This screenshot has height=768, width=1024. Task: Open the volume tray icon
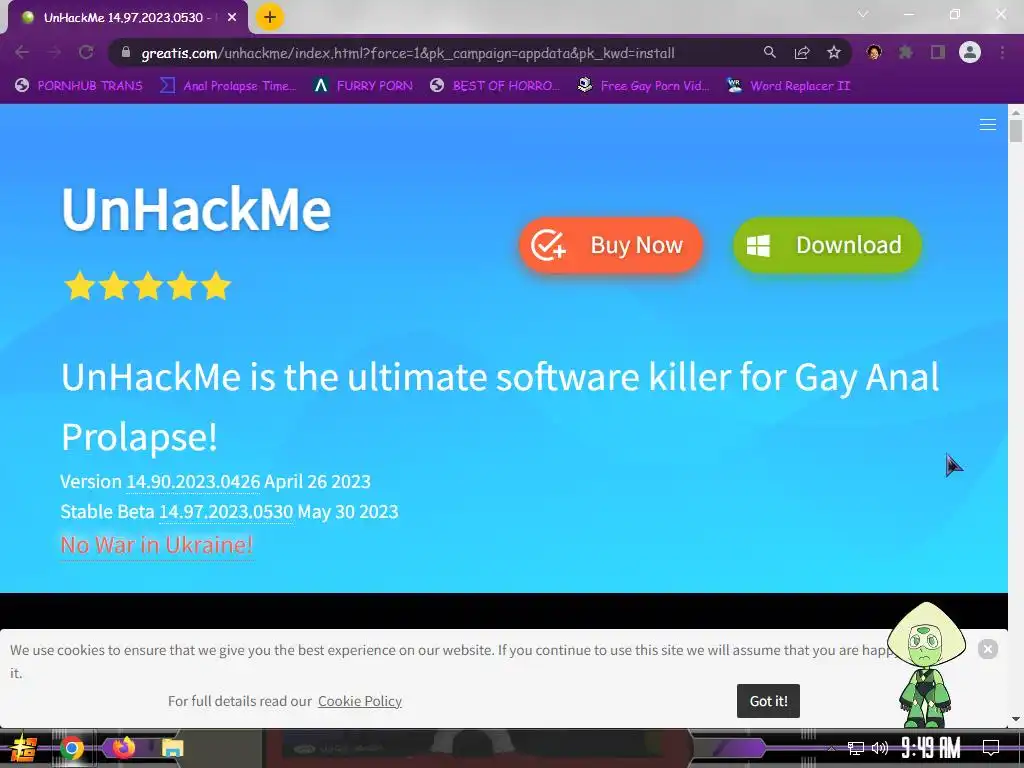[880, 748]
